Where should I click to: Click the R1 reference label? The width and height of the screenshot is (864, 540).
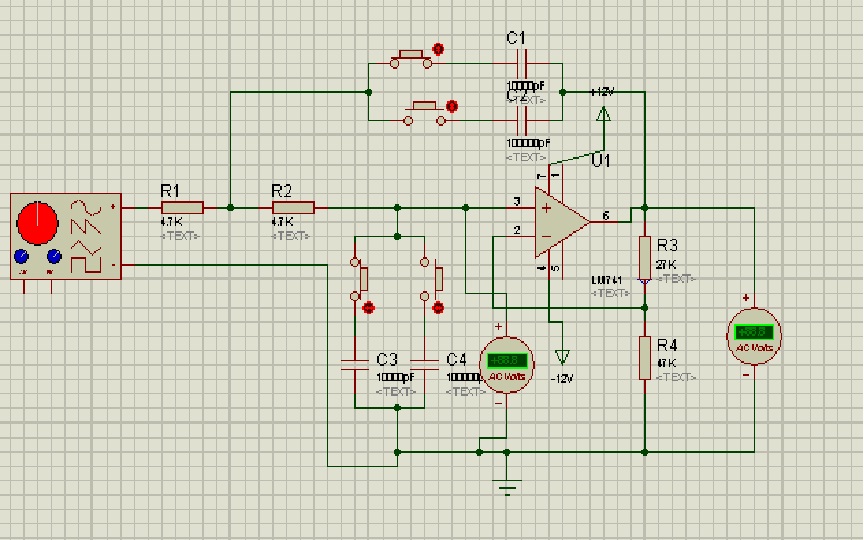click(x=170, y=191)
